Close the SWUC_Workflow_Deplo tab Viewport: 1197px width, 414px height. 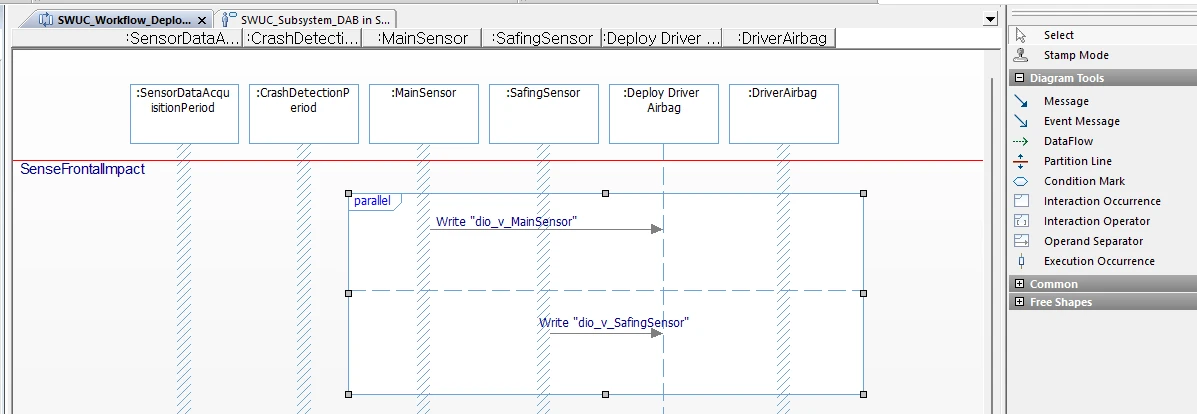click(202, 21)
